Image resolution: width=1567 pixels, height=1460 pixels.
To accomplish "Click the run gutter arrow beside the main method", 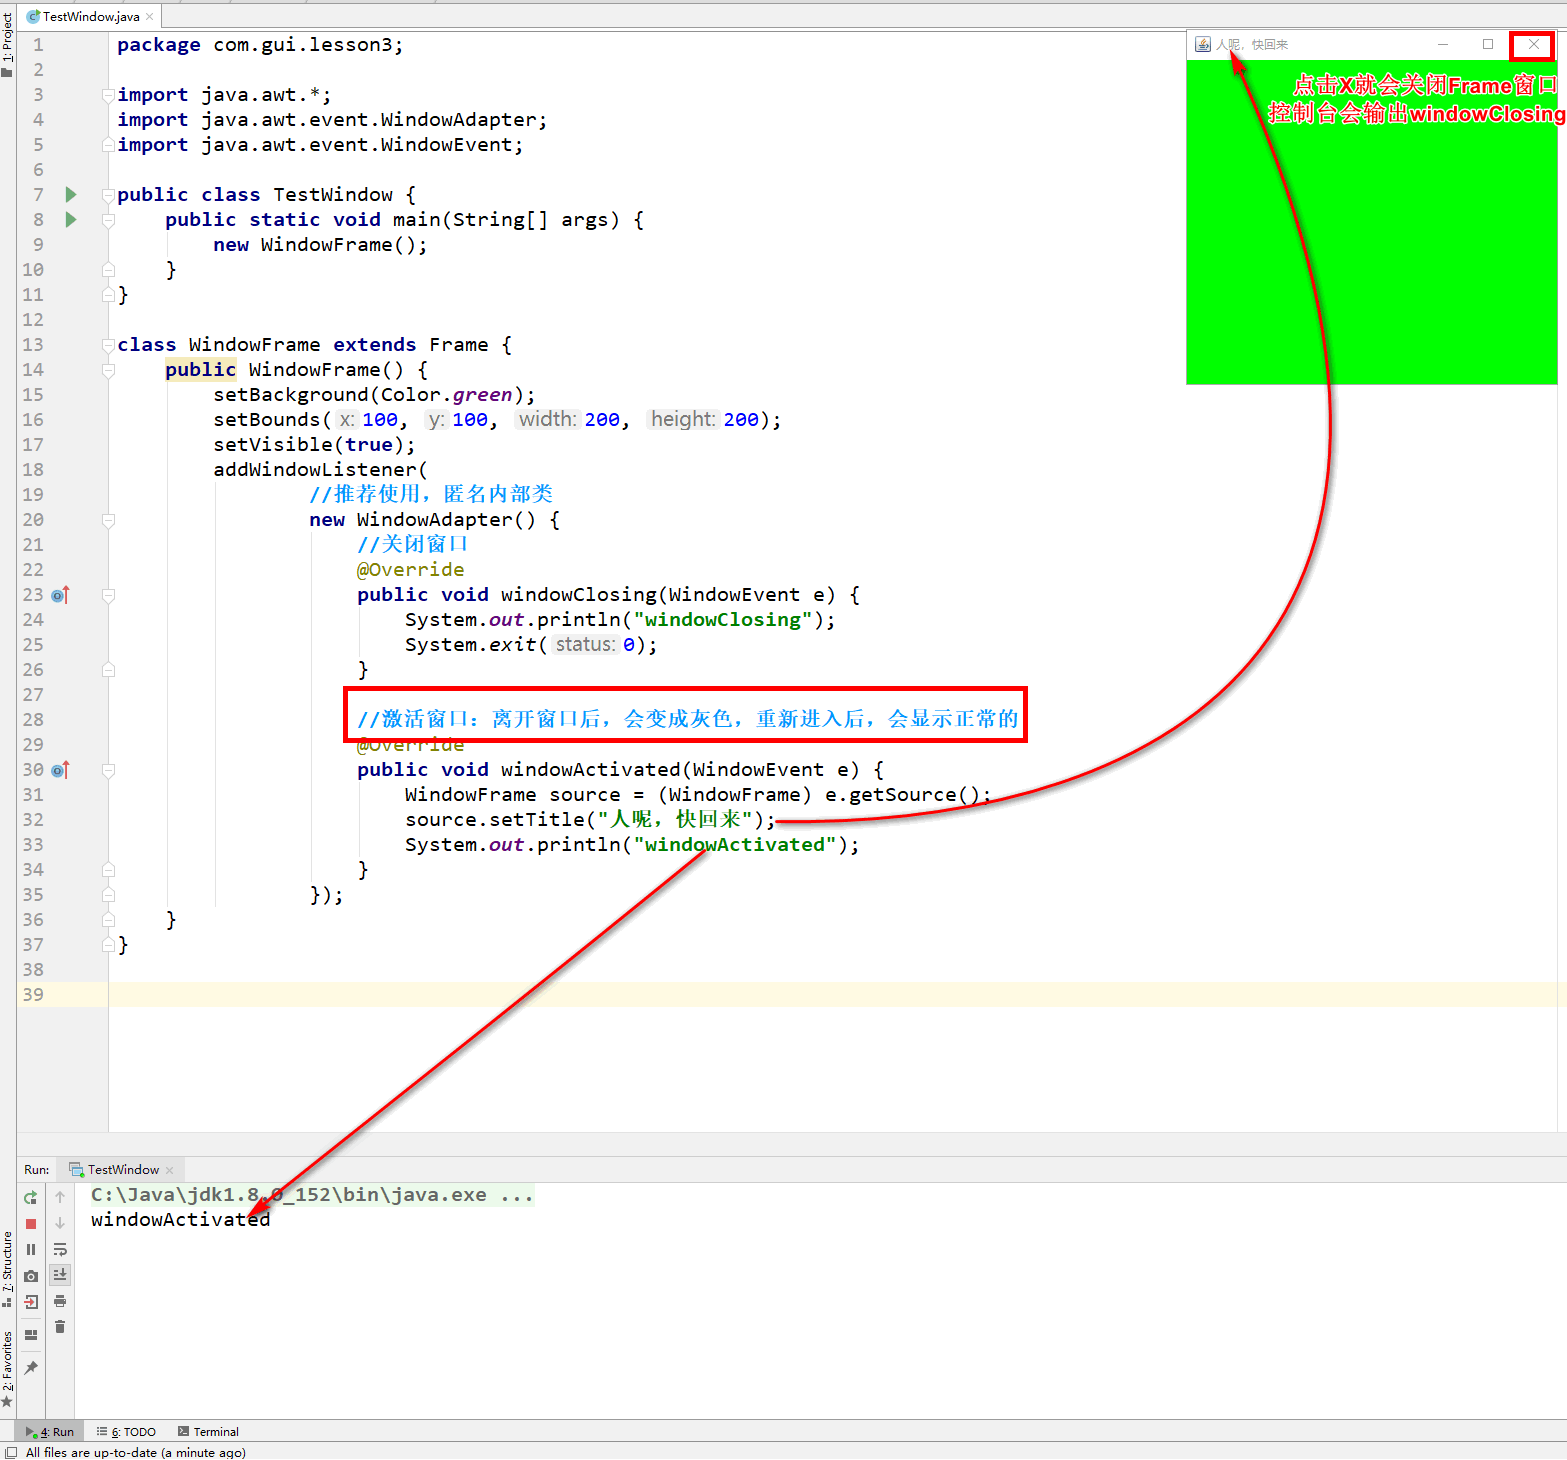I will point(71,219).
